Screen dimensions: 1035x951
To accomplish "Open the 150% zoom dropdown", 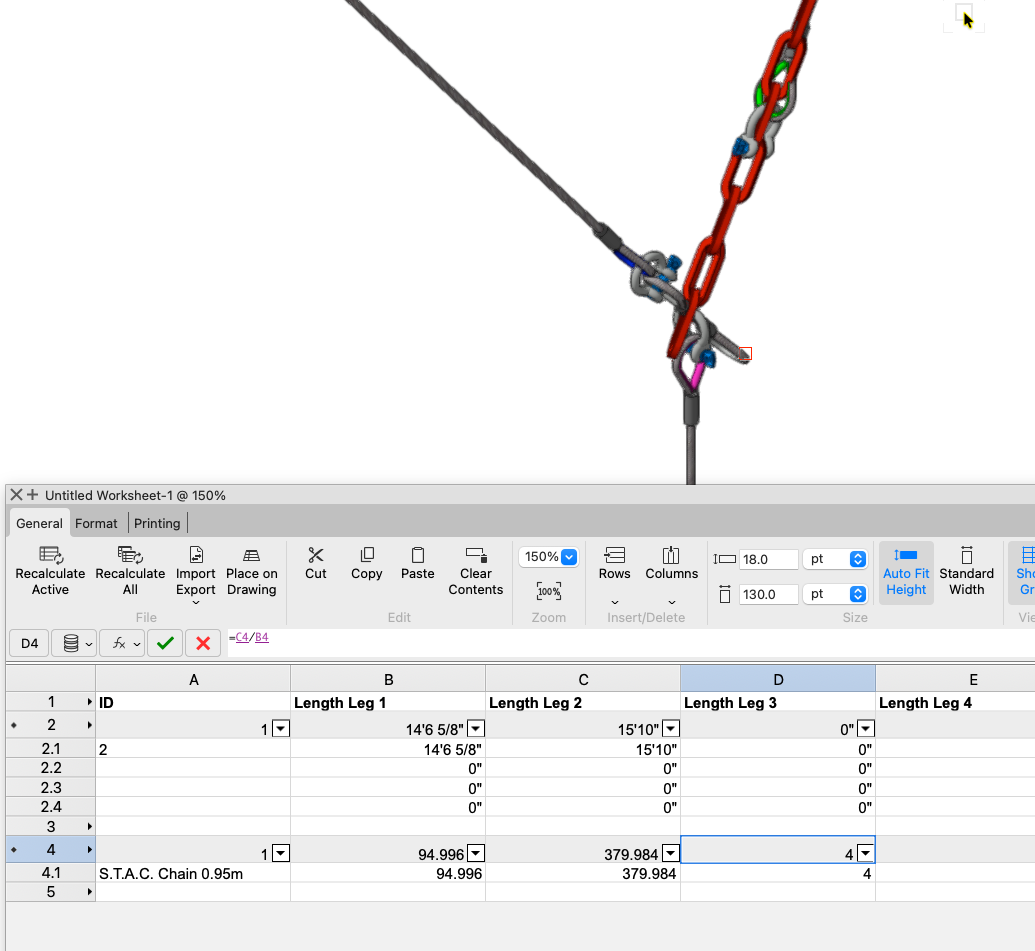I will pos(569,557).
